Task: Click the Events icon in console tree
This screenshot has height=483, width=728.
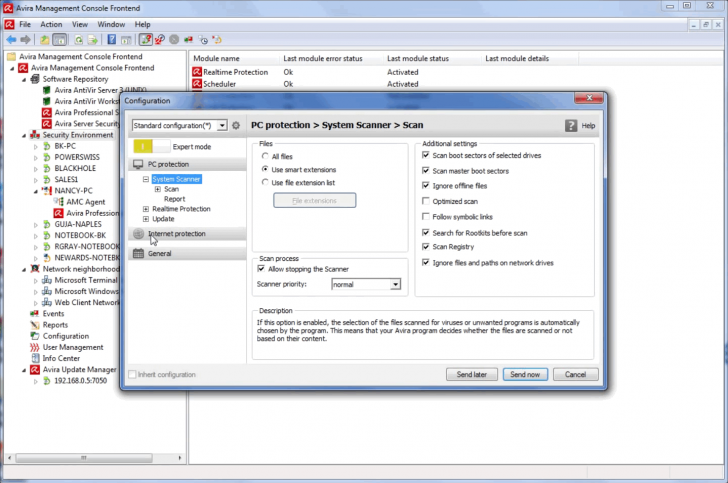Action: [34, 313]
